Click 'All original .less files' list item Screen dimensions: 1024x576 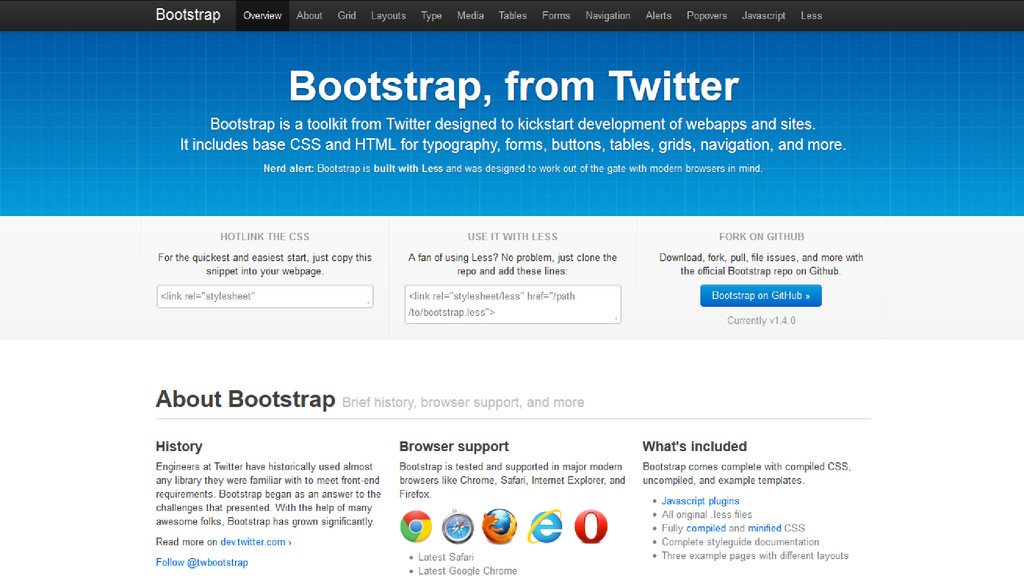(707, 515)
